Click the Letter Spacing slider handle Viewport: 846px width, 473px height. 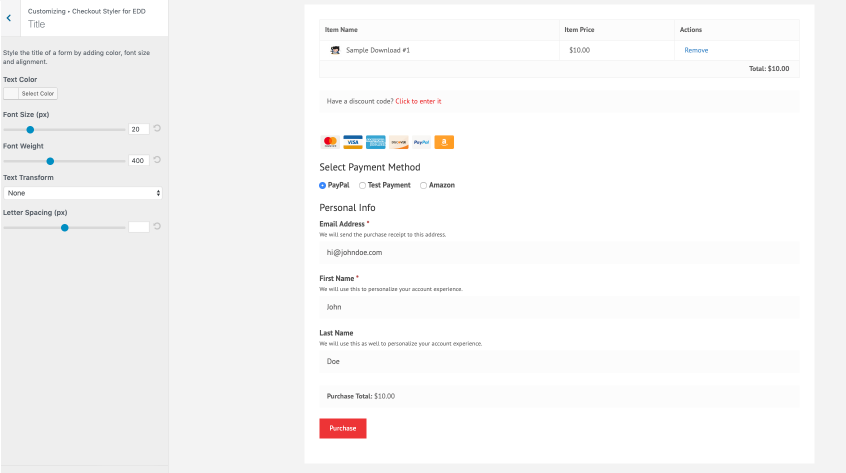coord(65,228)
